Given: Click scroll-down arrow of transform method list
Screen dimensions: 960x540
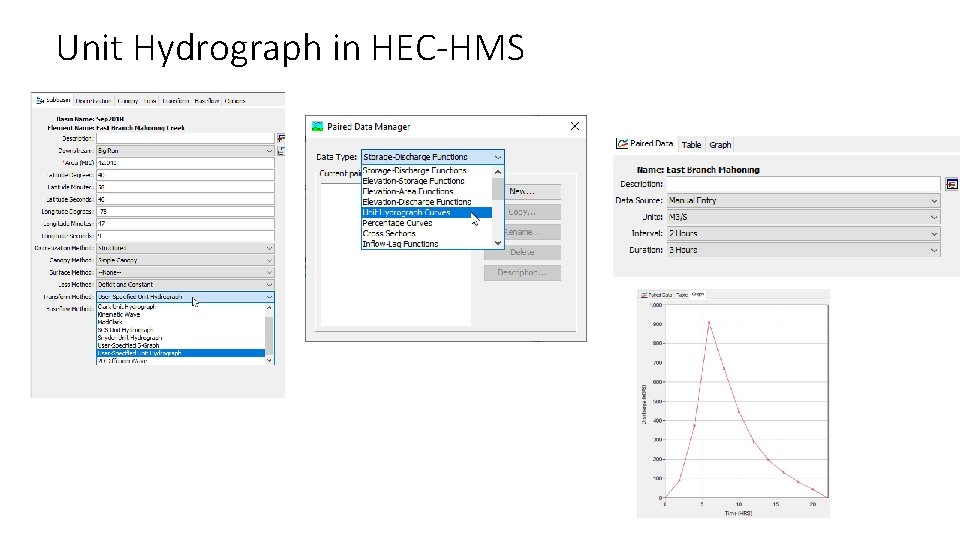Looking at the screenshot, I should coord(269,361).
